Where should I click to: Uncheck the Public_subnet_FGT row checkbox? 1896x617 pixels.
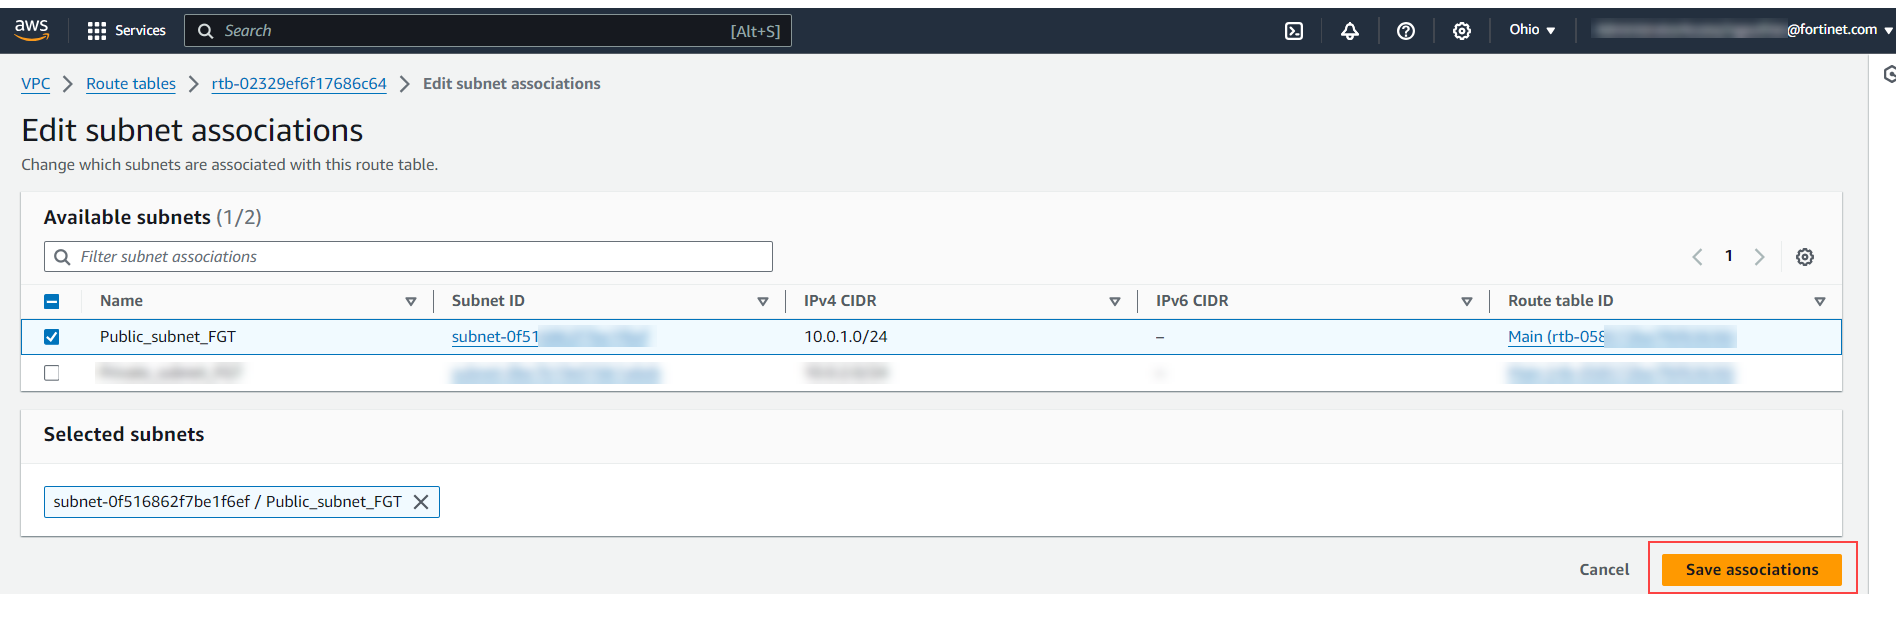52,337
